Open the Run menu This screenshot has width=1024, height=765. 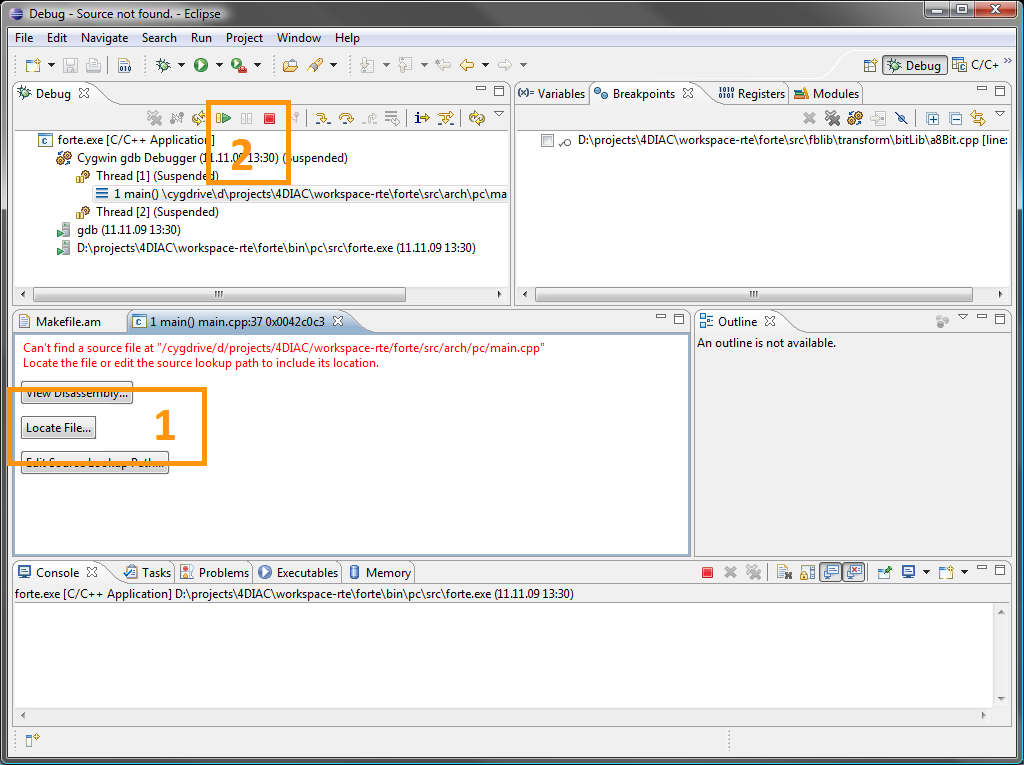click(x=201, y=37)
